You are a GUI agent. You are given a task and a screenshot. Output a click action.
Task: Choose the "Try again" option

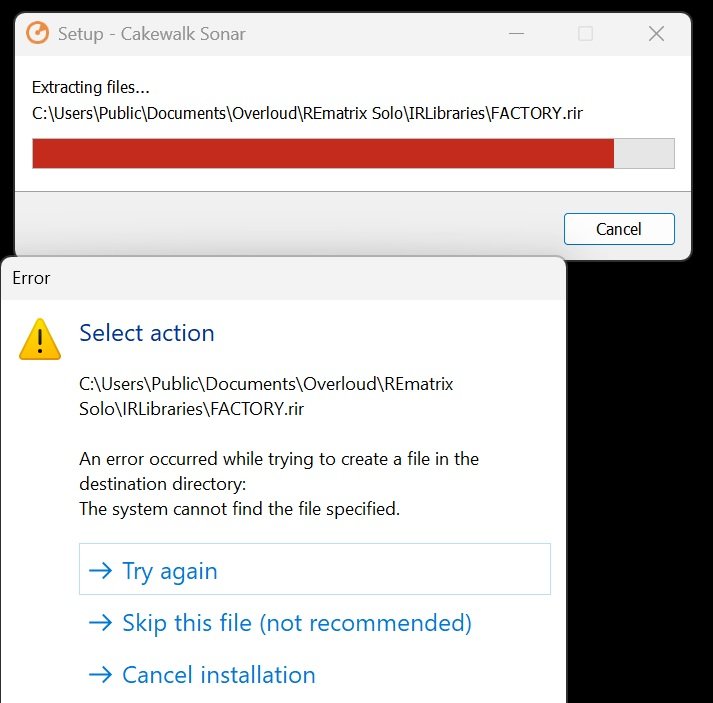[169, 571]
